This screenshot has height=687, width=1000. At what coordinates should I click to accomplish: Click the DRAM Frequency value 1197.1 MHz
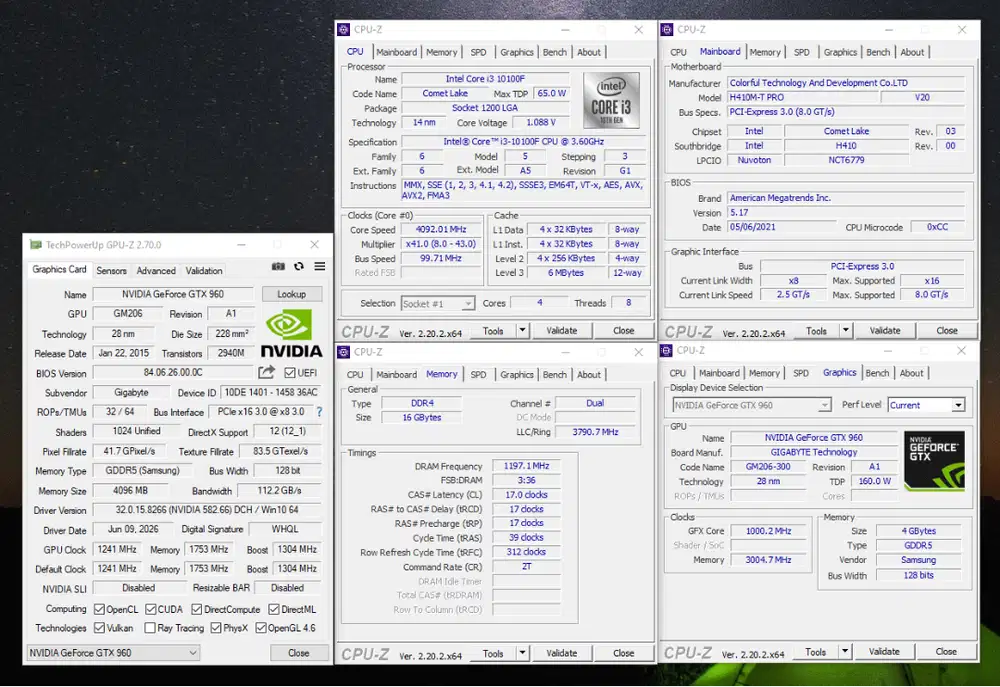(526, 466)
